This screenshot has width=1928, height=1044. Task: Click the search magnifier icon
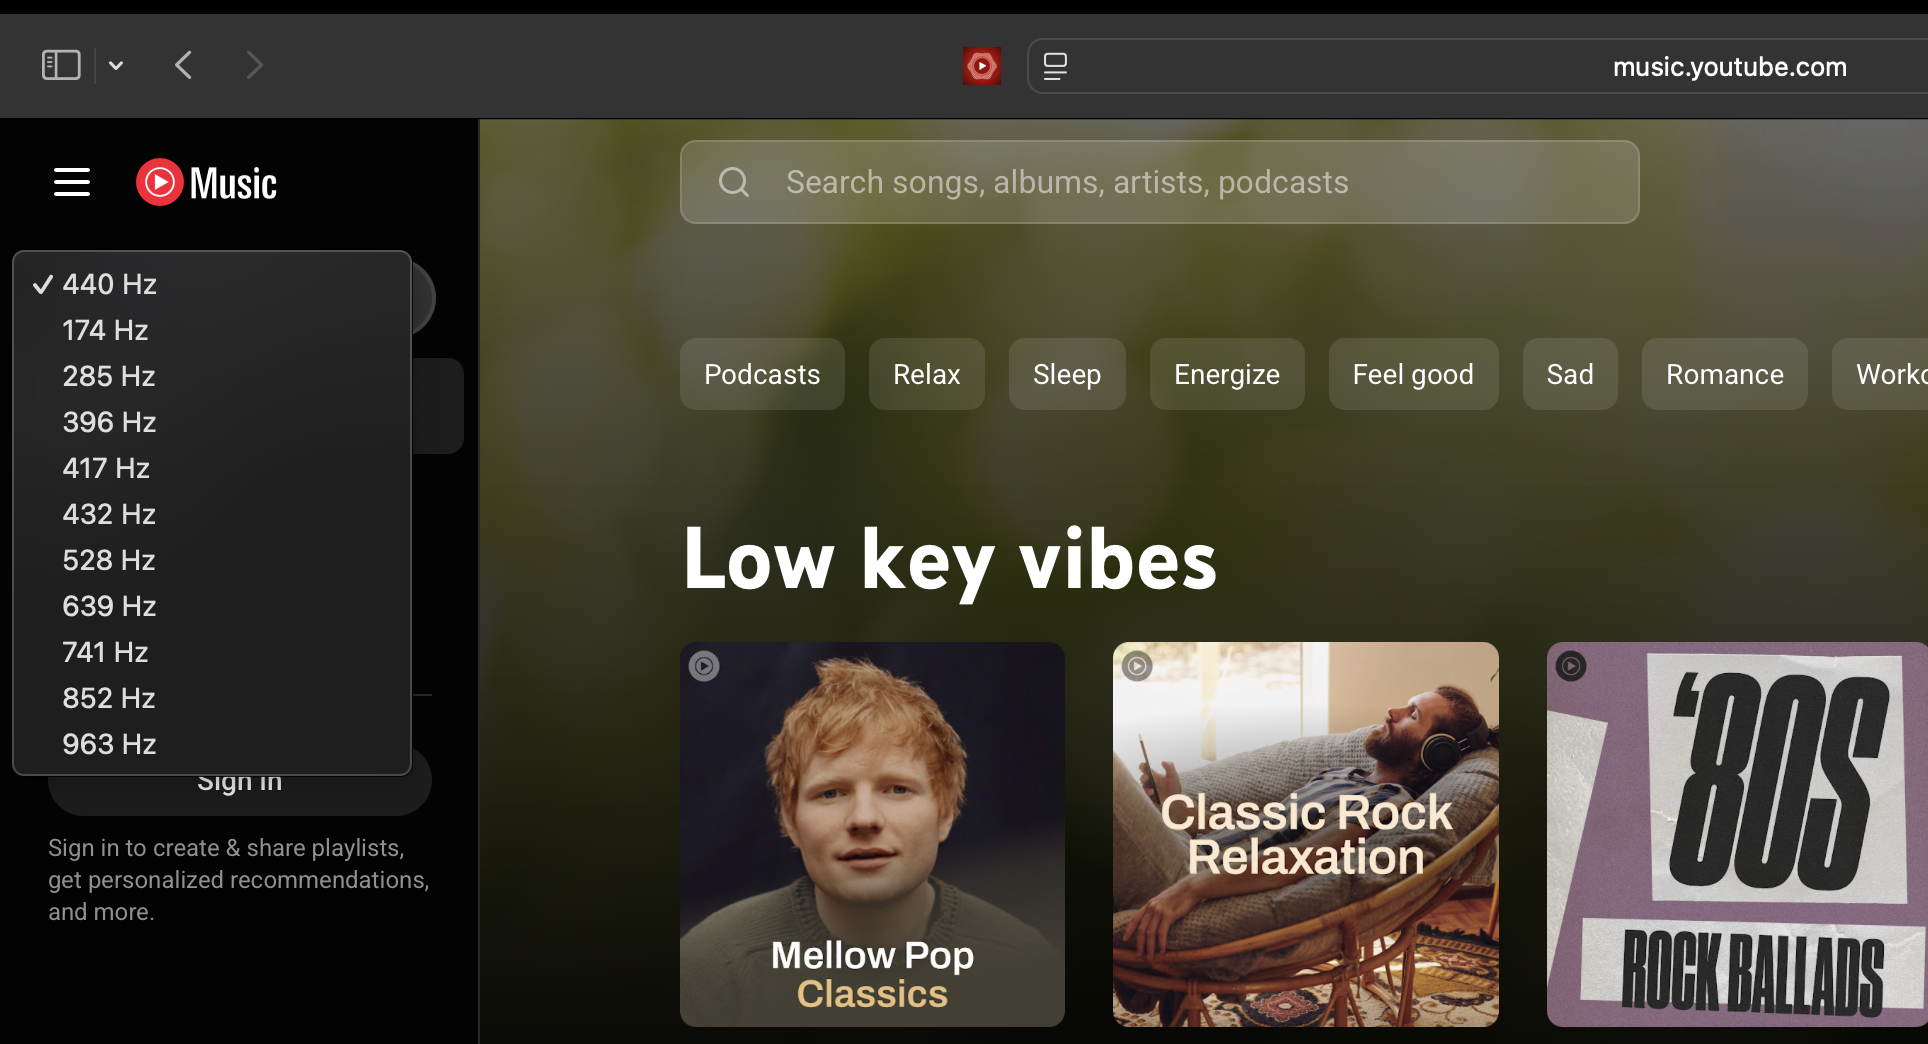click(734, 182)
